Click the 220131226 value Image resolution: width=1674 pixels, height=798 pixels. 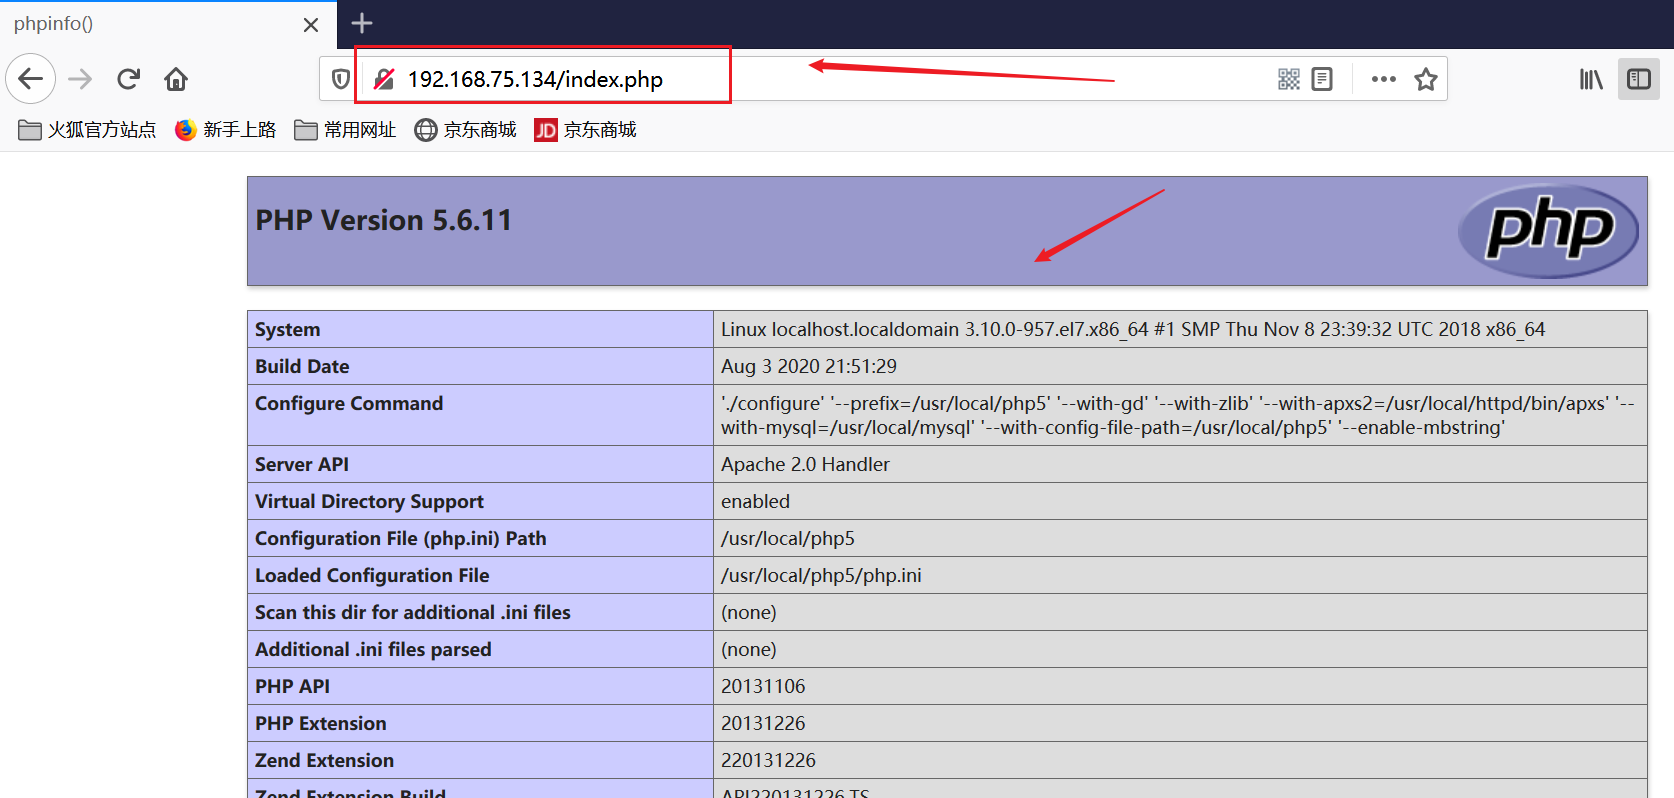click(x=768, y=760)
